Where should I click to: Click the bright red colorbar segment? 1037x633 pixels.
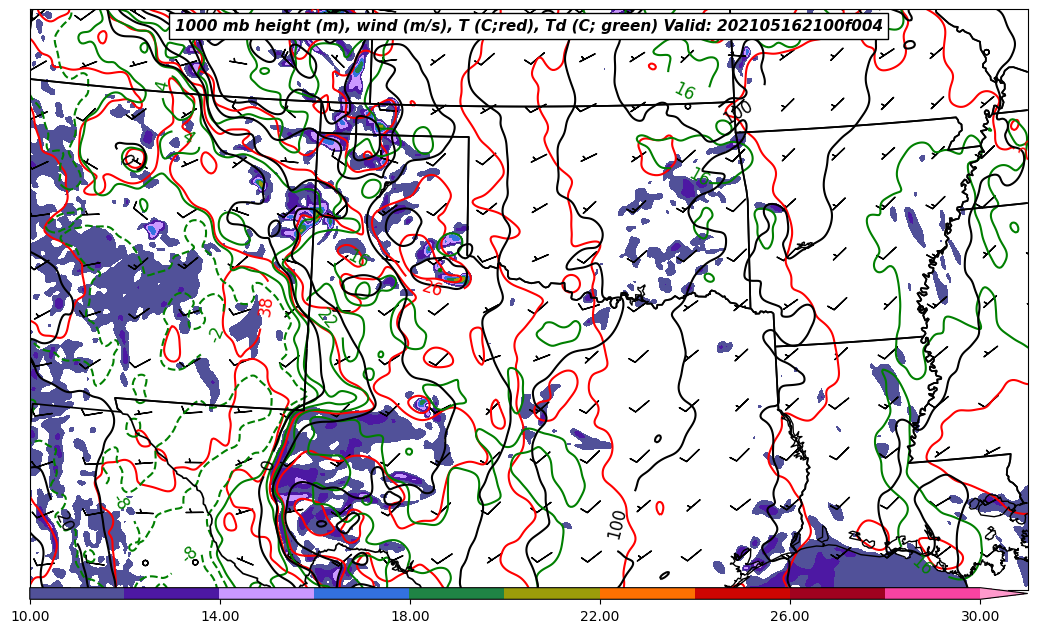point(741,593)
